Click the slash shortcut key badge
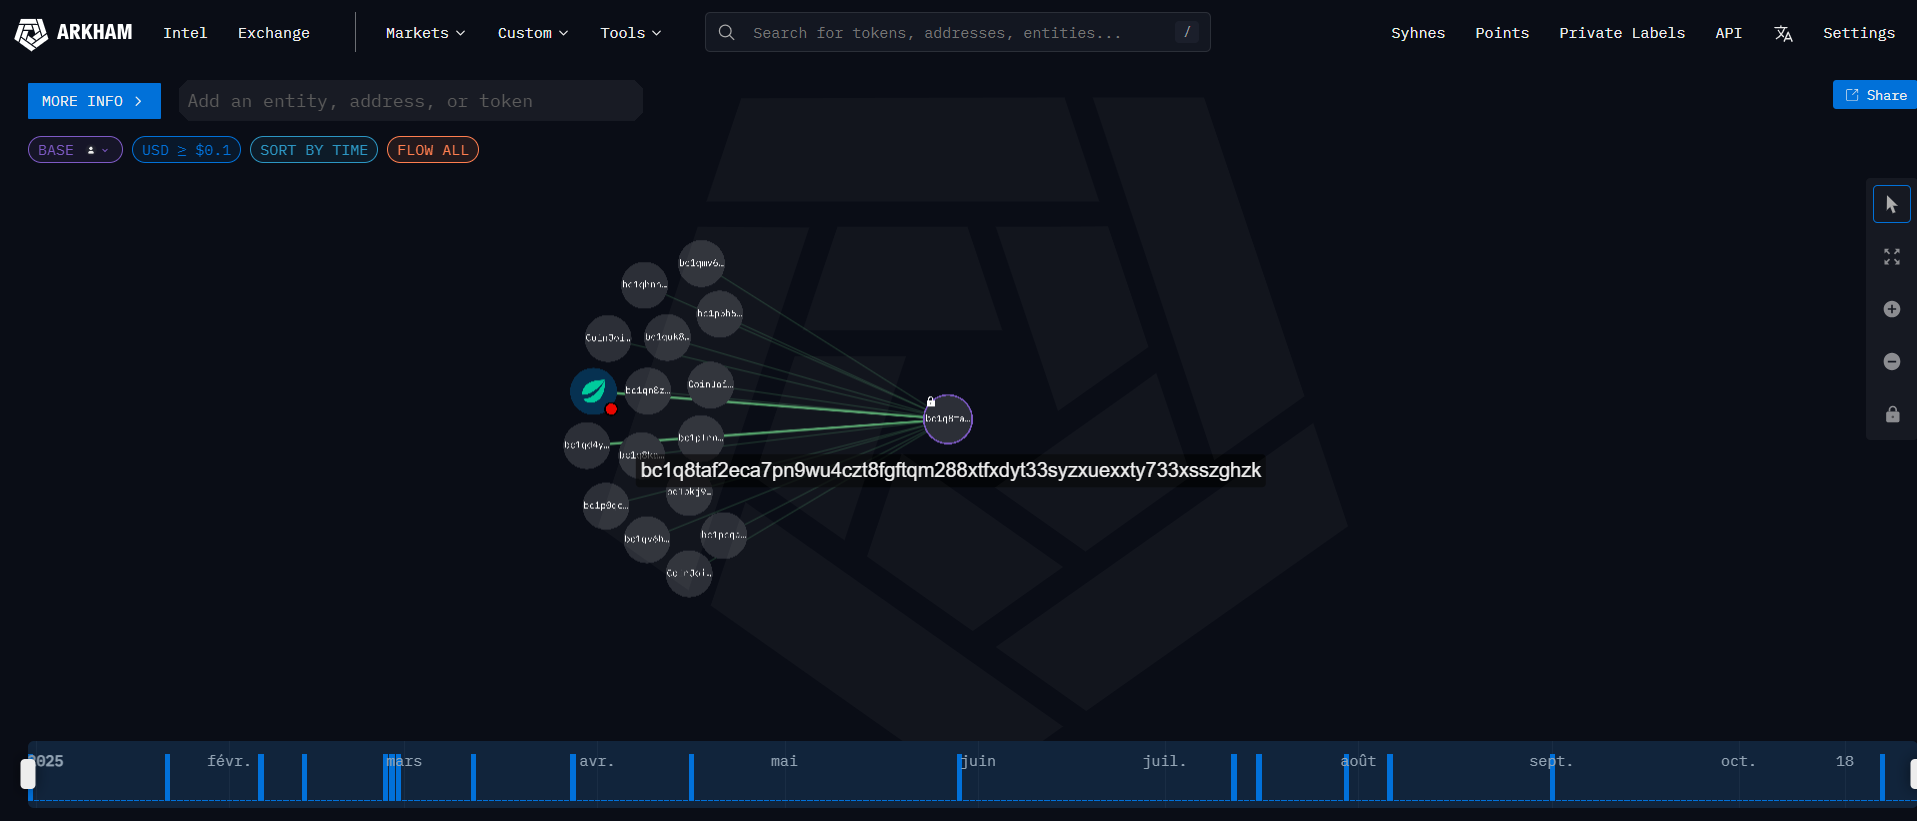1917x821 pixels. coord(1186,33)
